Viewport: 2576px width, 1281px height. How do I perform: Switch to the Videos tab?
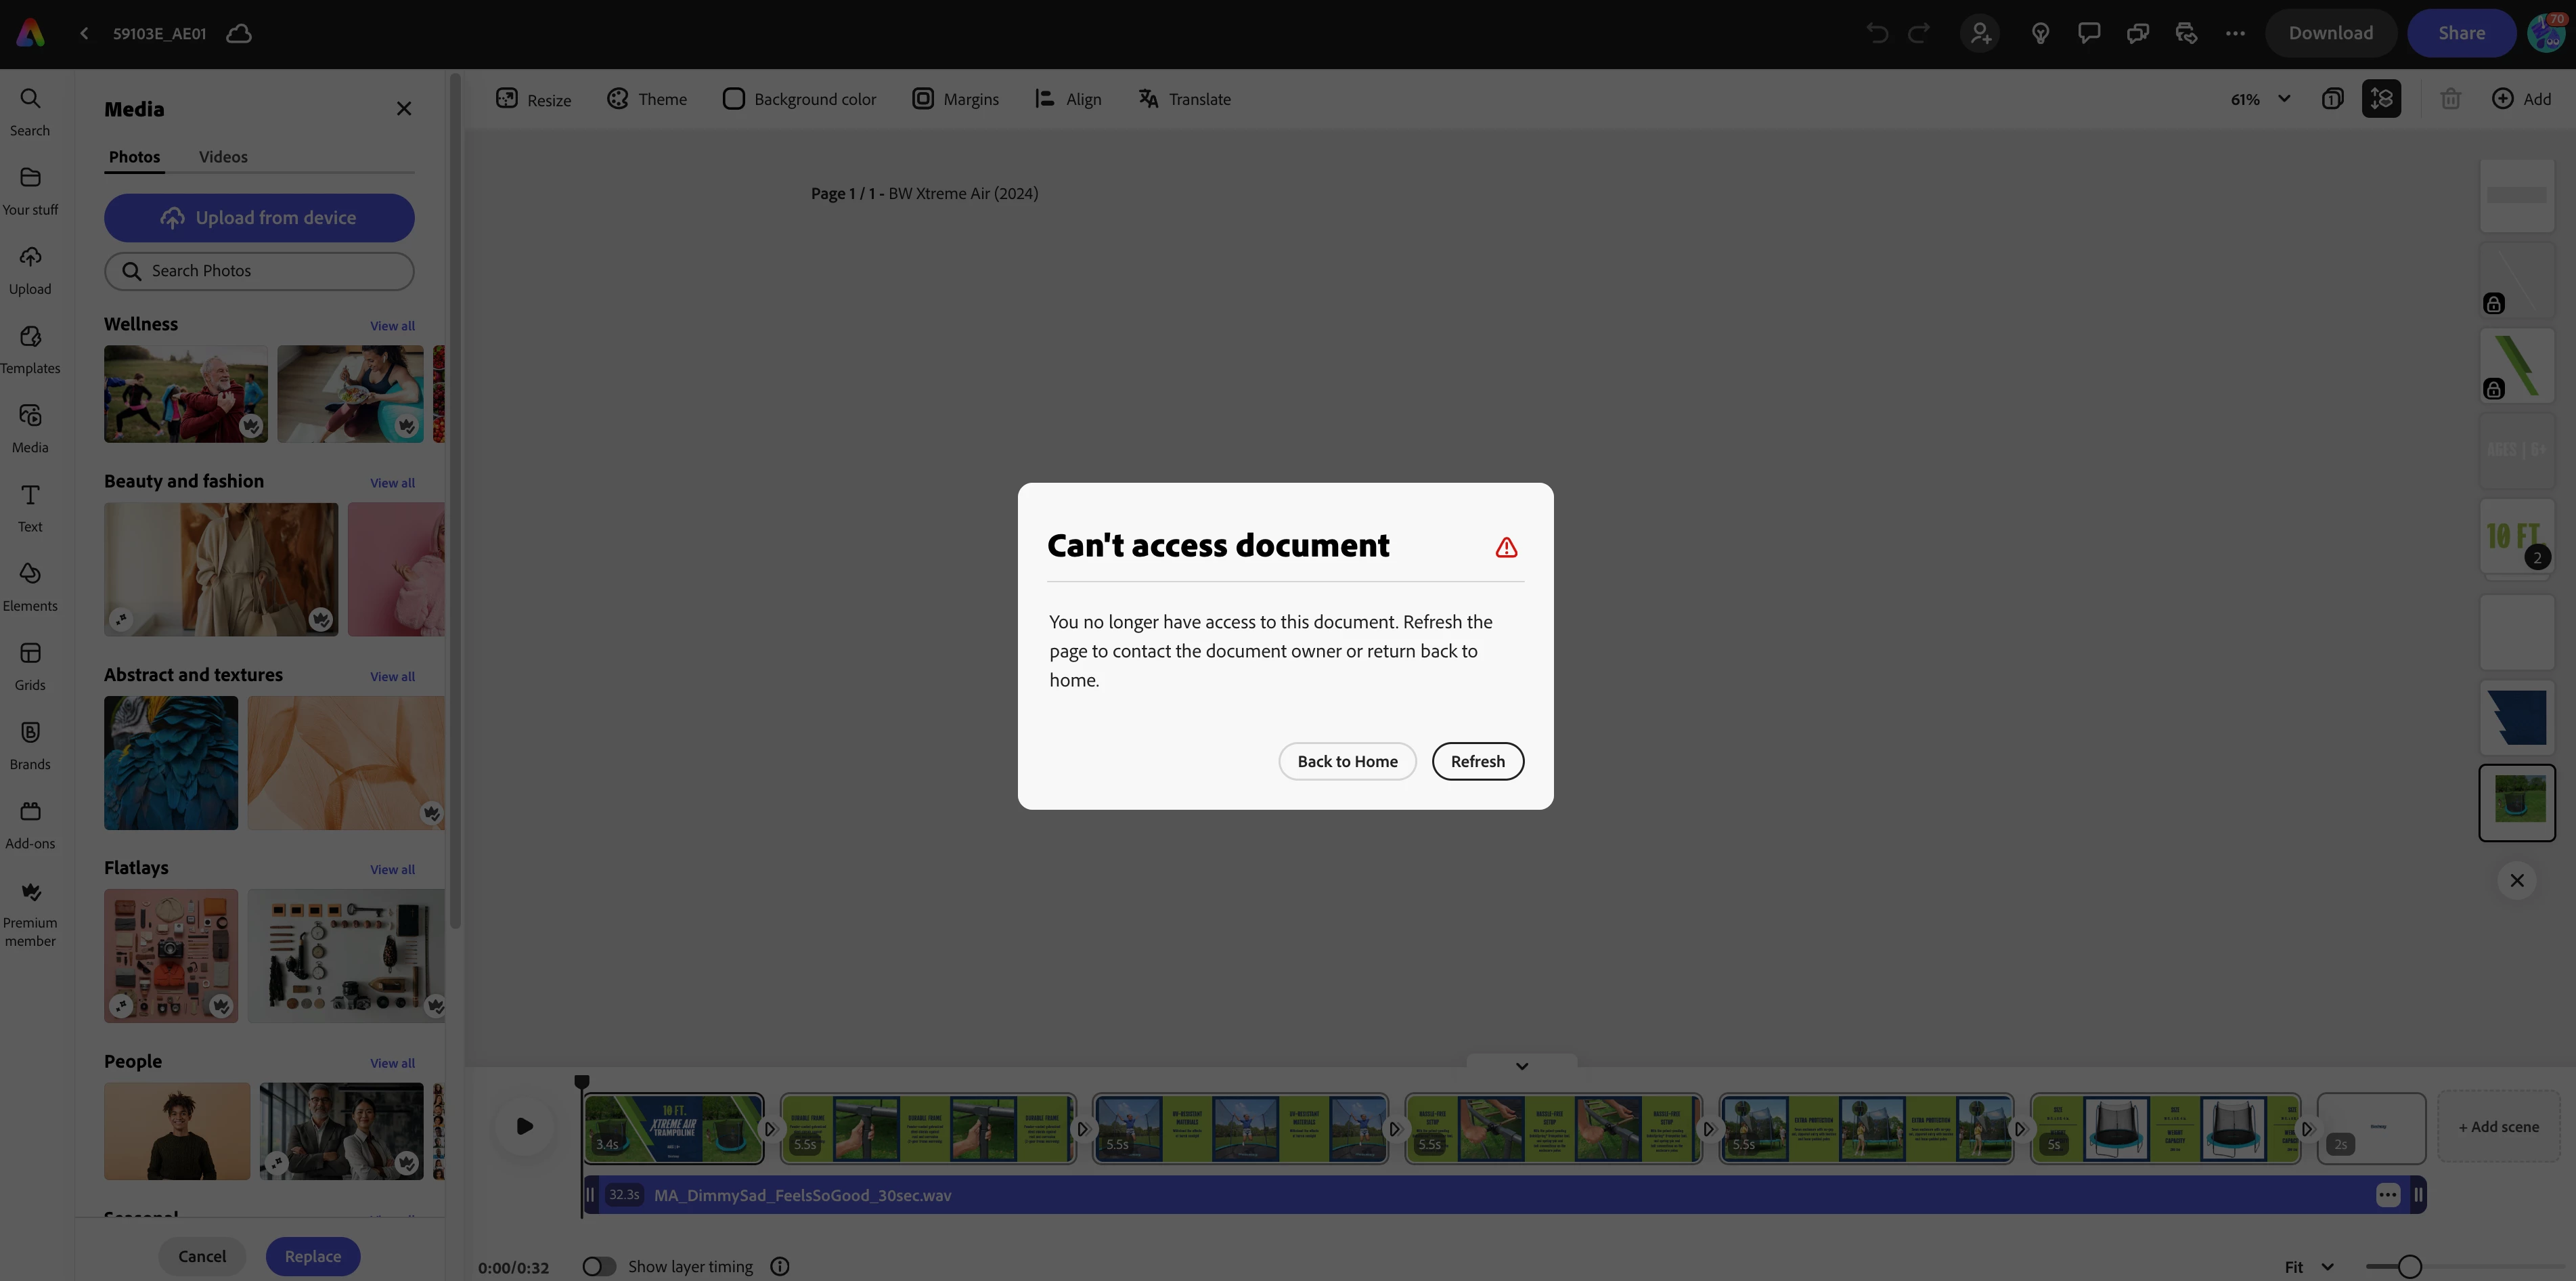pyautogui.click(x=223, y=157)
